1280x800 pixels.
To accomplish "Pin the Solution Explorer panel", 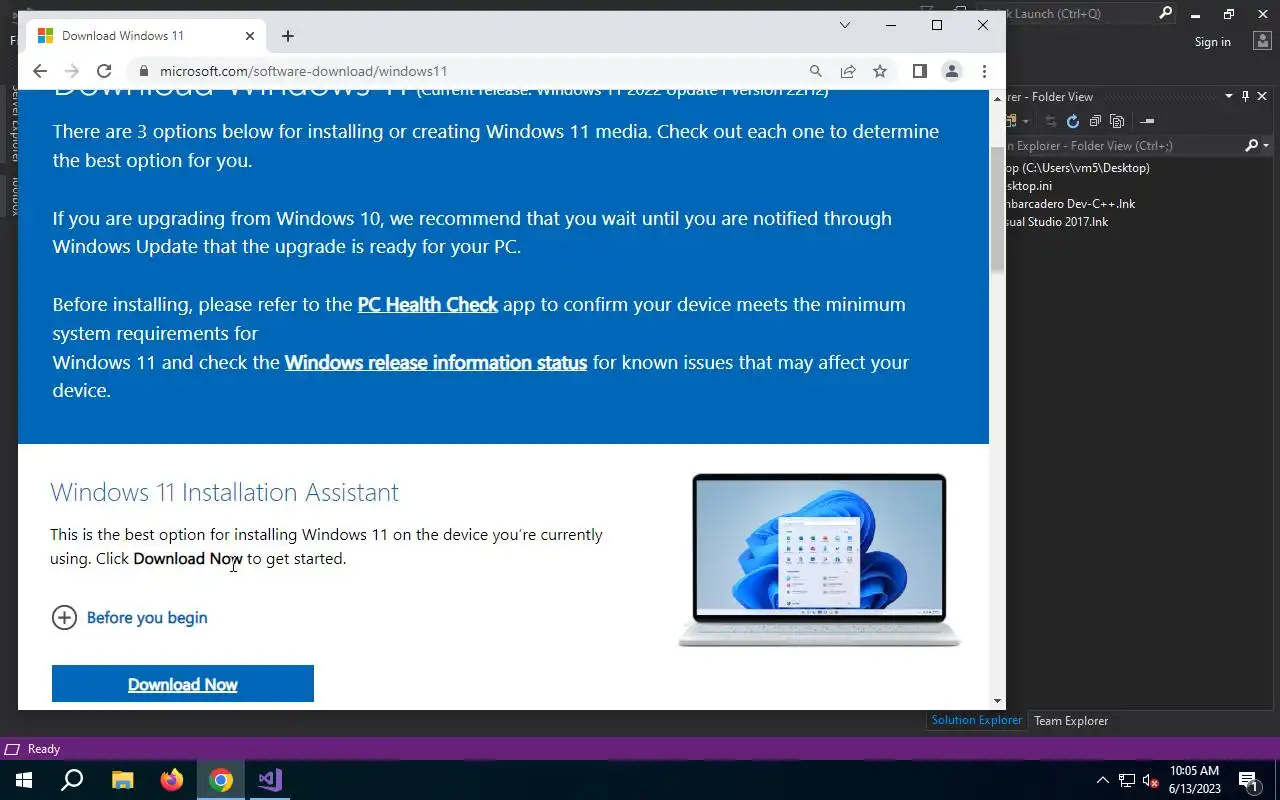I will click(1245, 96).
